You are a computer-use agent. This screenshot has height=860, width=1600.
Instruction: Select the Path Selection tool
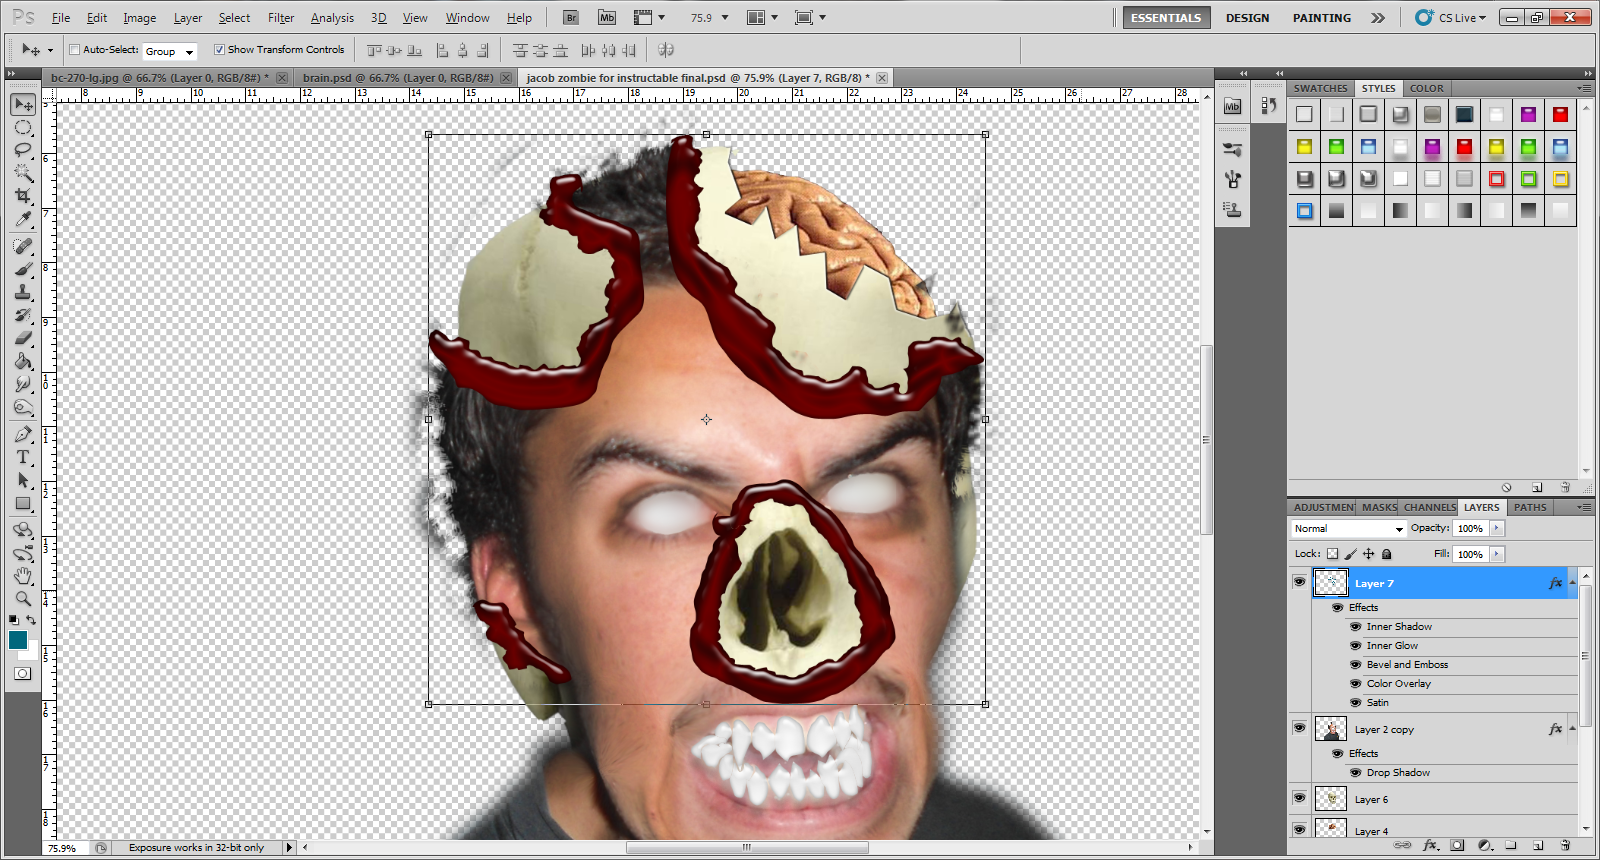pyautogui.click(x=23, y=480)
